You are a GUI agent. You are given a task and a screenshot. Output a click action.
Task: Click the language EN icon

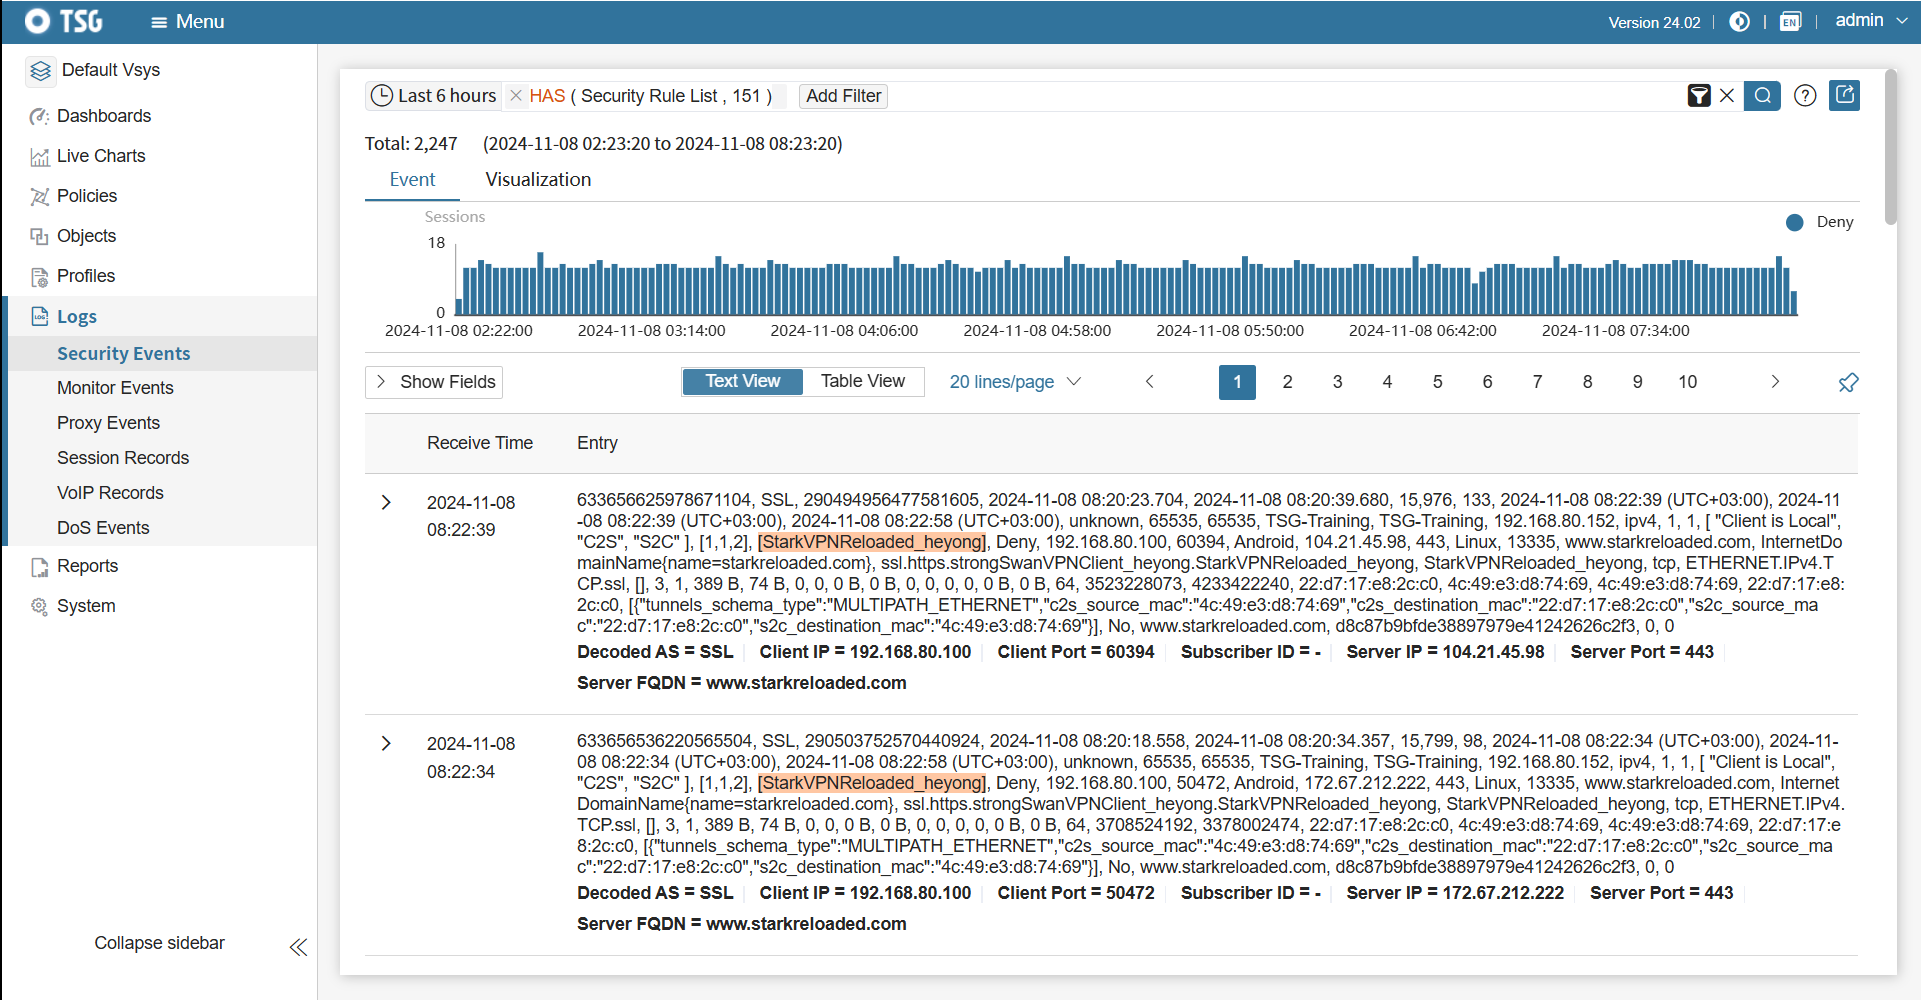pyautogui.click(x=1790, y=22)
